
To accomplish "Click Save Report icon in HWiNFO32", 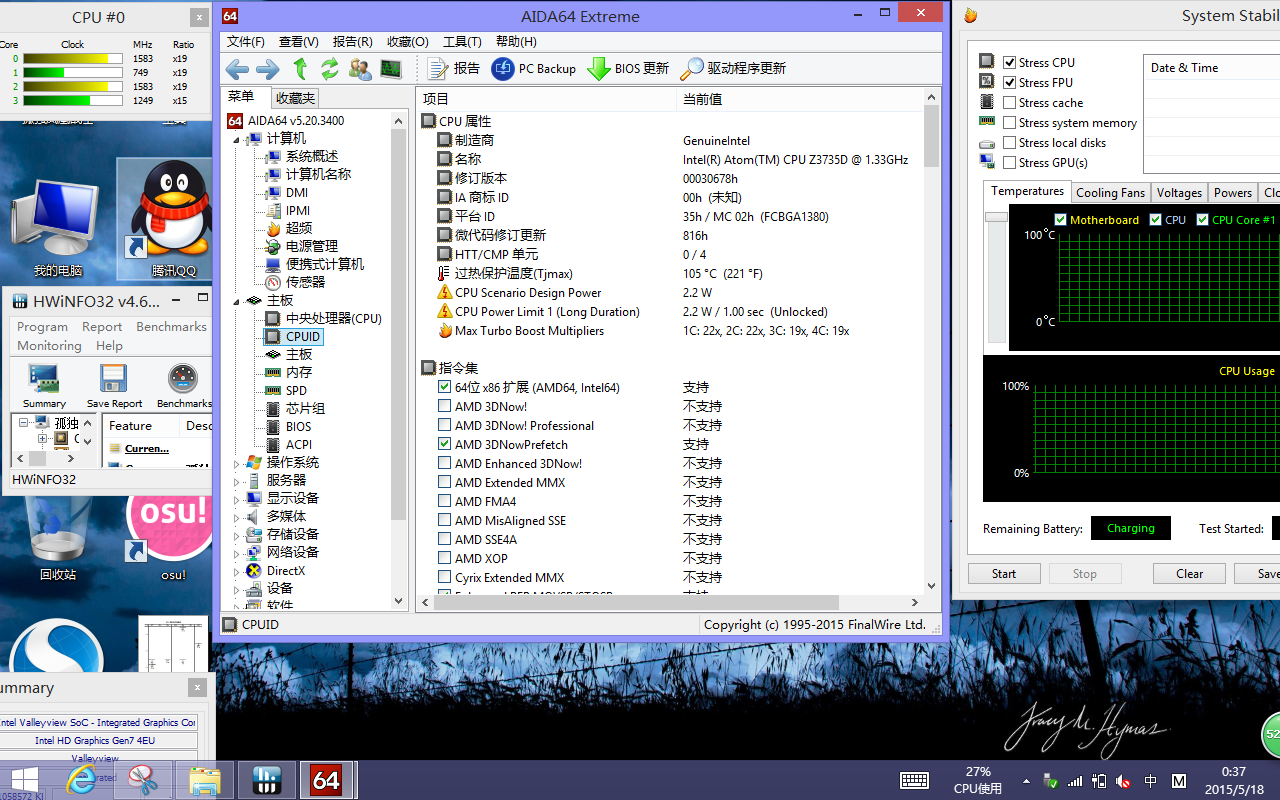I will coord(114,385).
